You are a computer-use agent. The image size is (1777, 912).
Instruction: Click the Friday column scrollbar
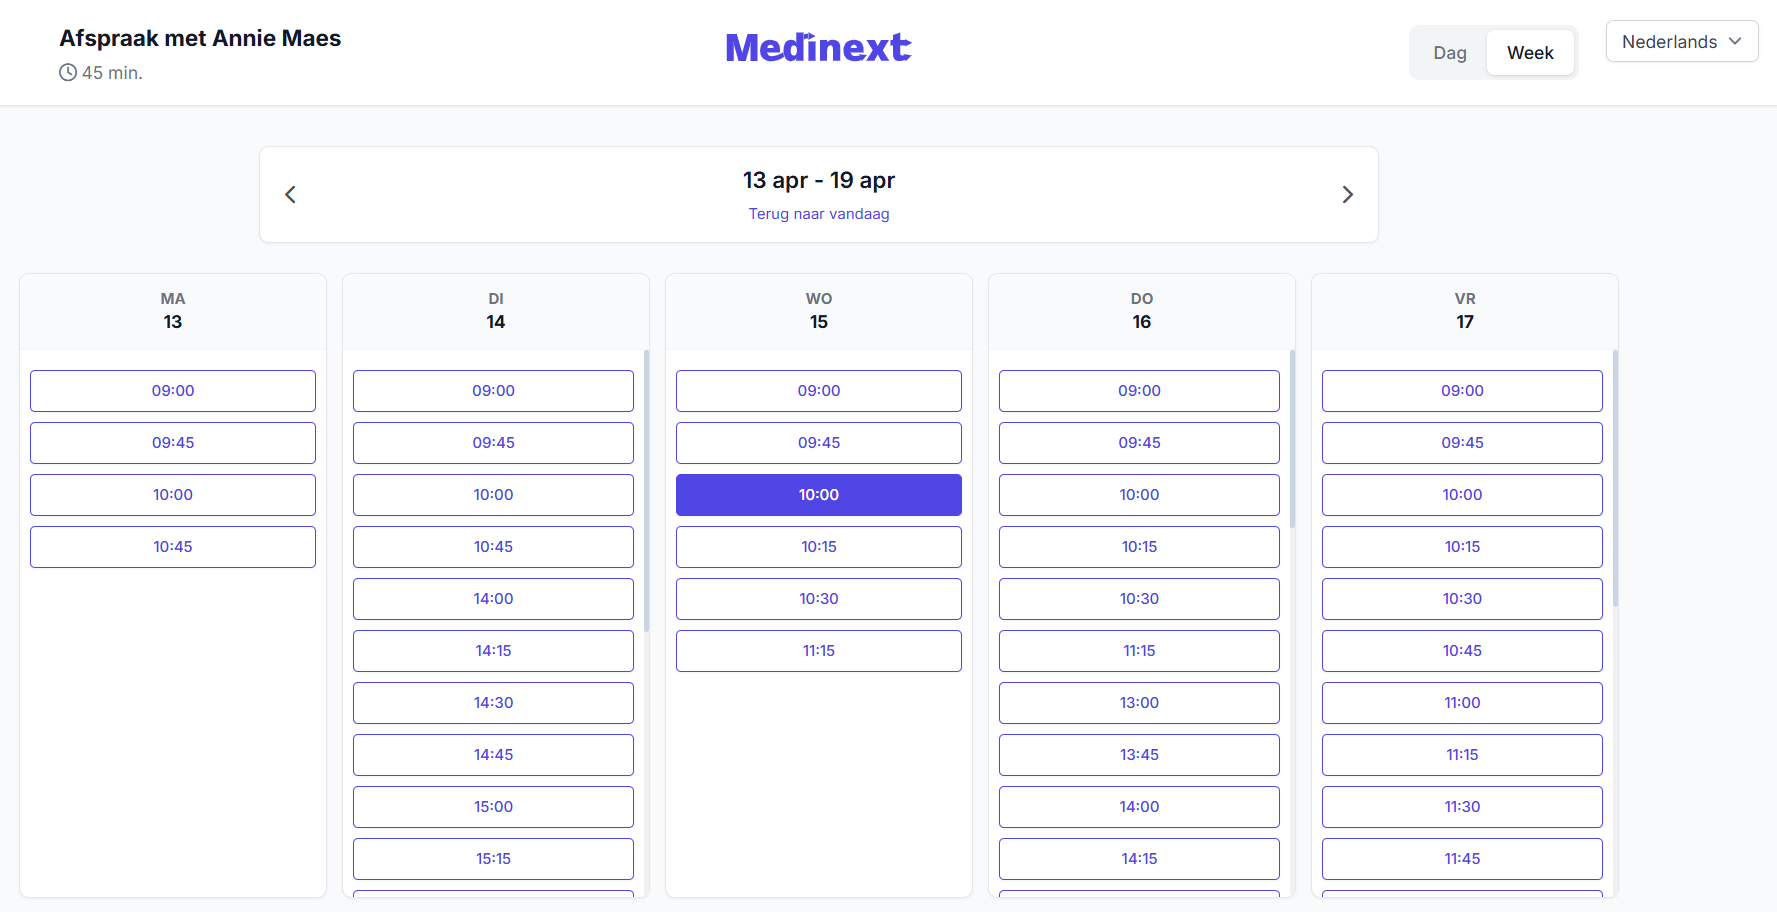pos(1616,478)
